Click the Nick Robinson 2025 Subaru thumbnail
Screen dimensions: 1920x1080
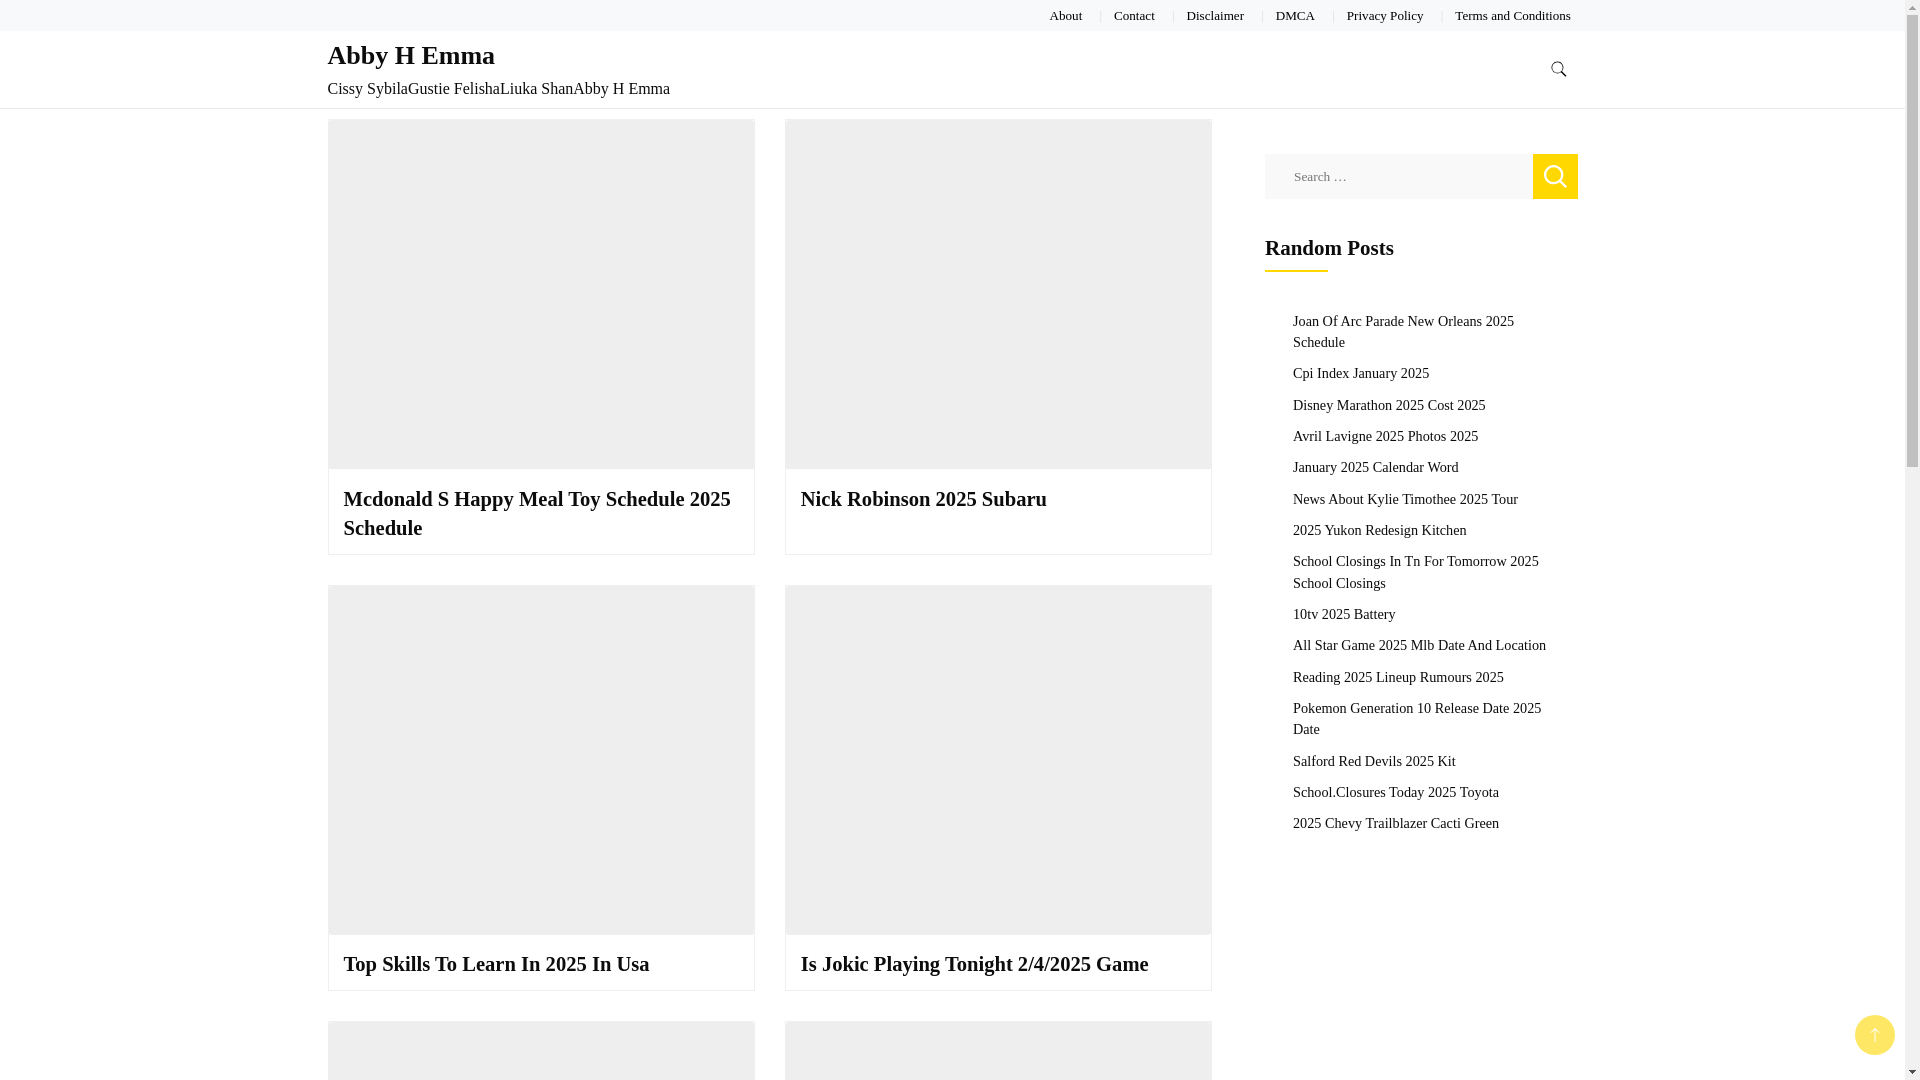998,294
